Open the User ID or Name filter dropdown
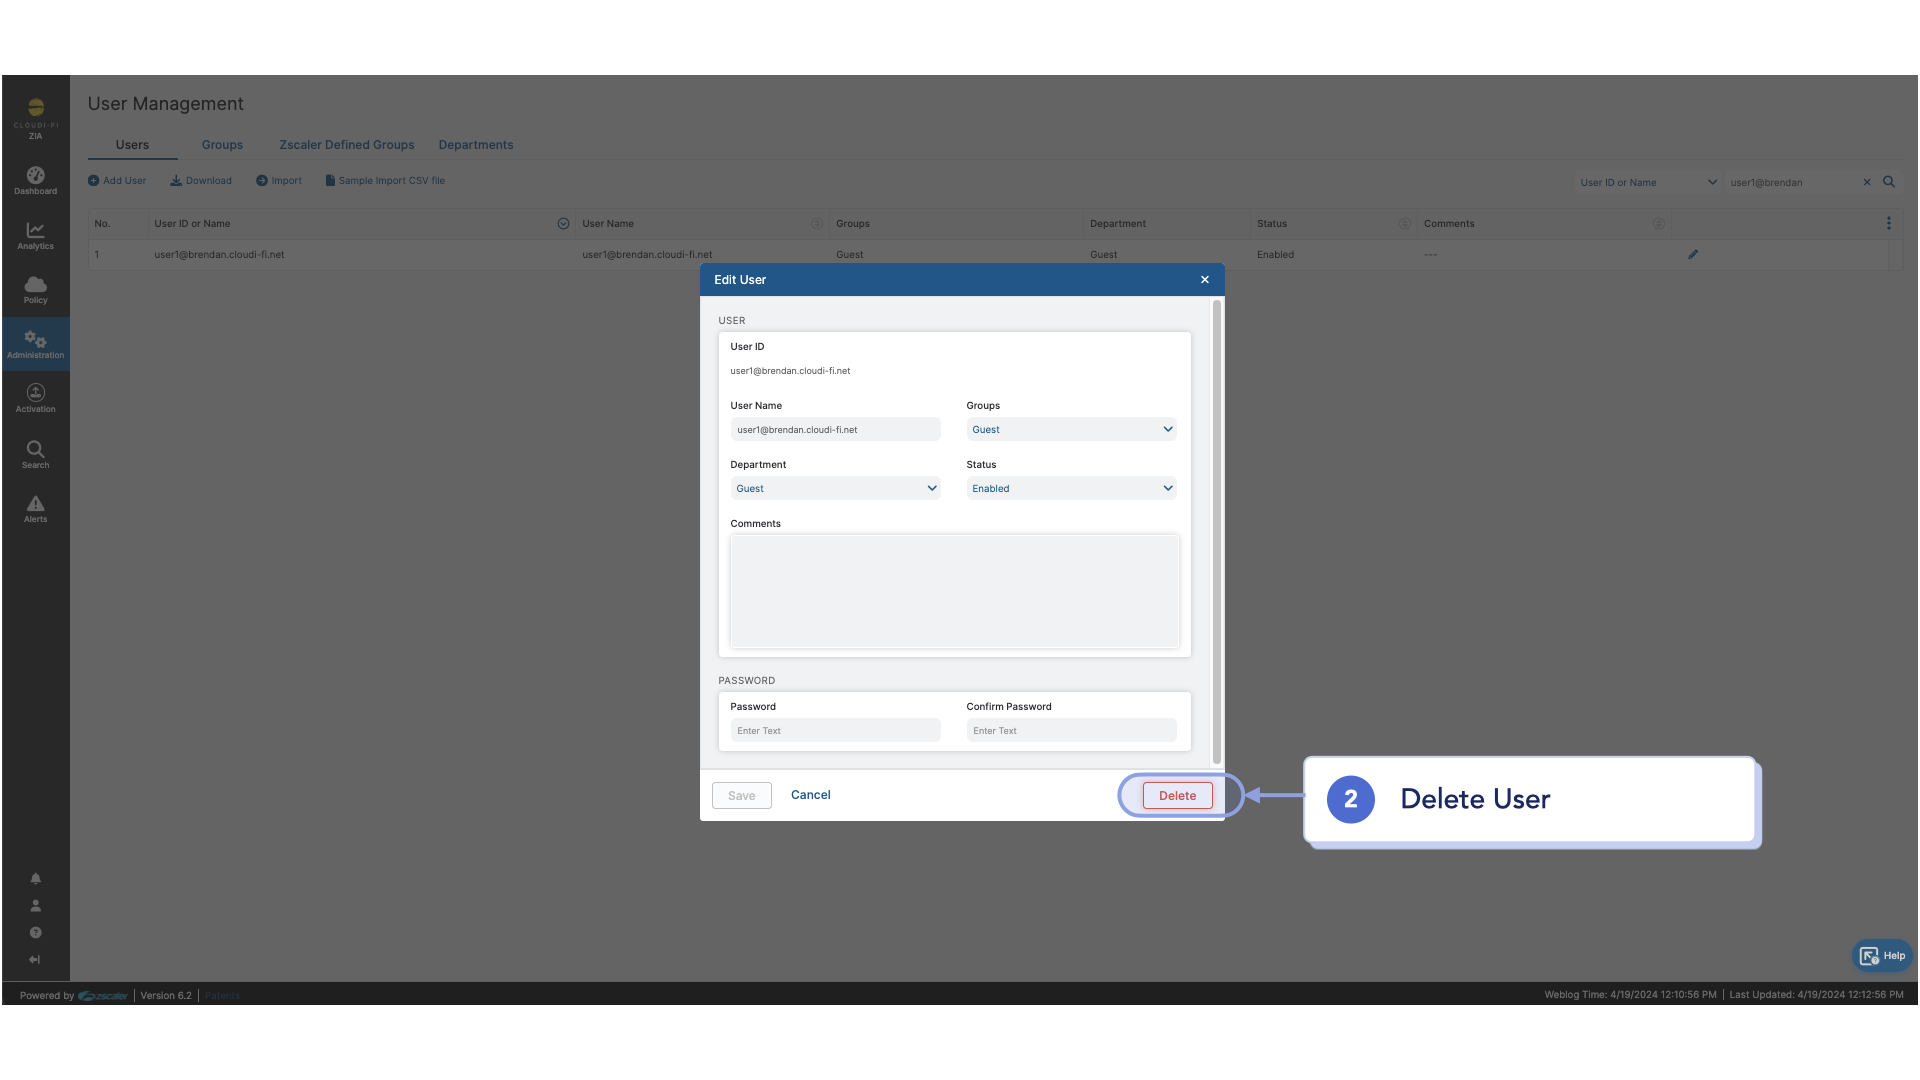1920x1080 pixels. (x=1647, y=182)
